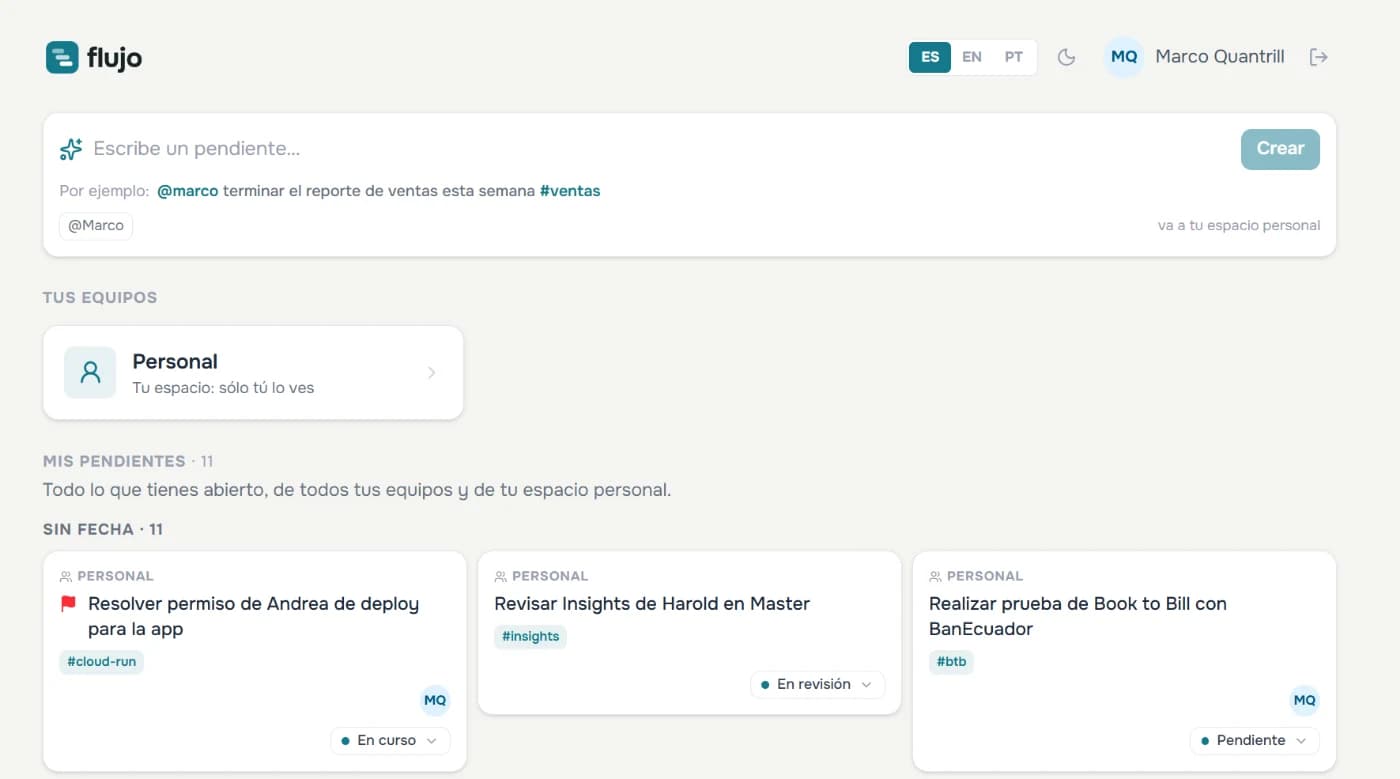The height and width of the screenshot is (779, 1400).
Task: Click the #cloud-run tag
Action: coord(101,662)
